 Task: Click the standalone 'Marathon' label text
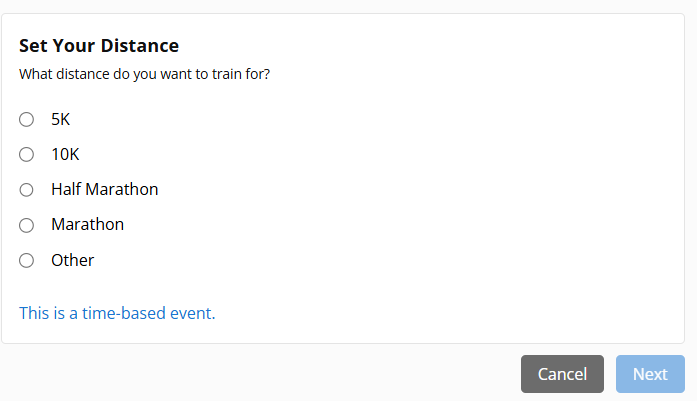click(87, 225)
